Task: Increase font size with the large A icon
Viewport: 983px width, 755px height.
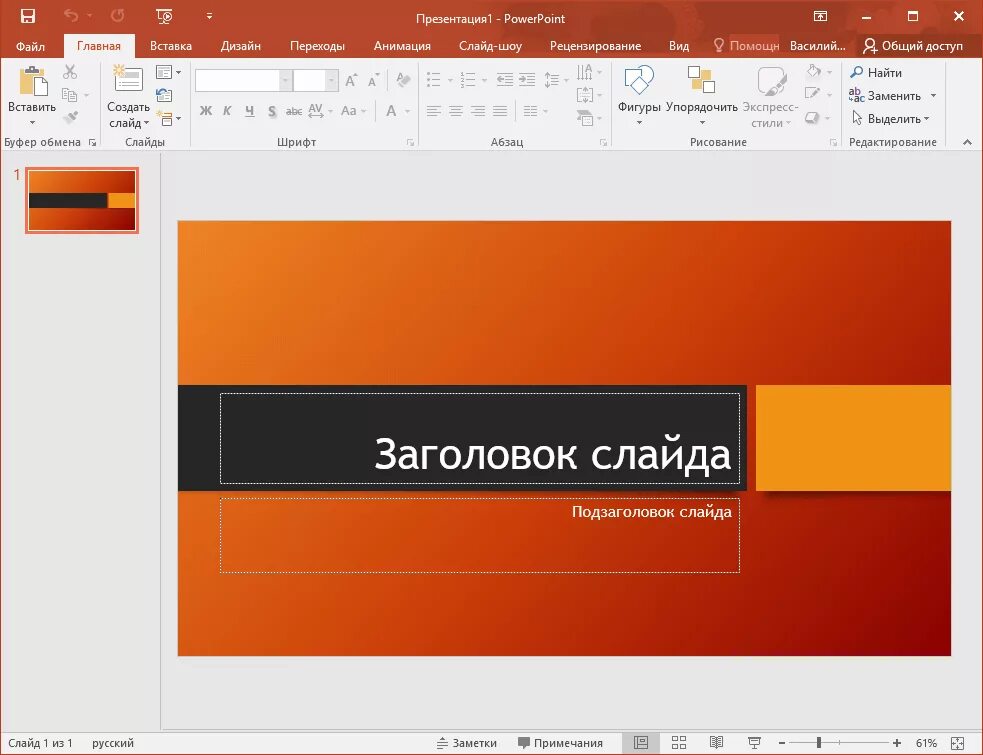Action: pyautogui.click(x=351, y=80)
